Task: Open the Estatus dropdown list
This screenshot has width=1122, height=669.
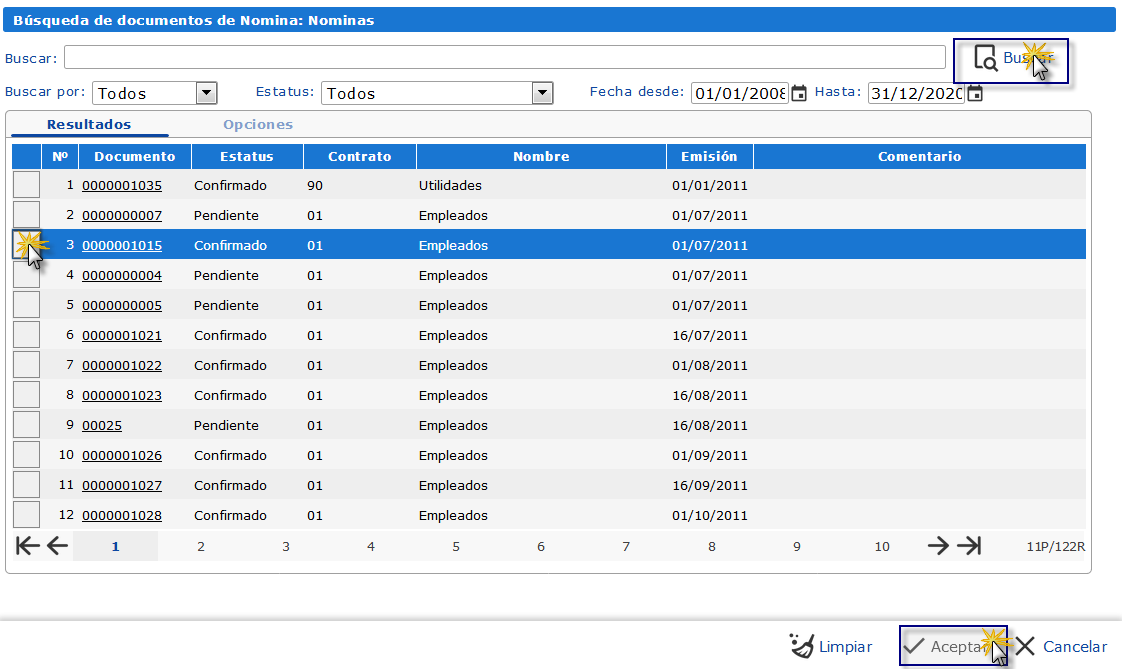Action: [542, 93]
